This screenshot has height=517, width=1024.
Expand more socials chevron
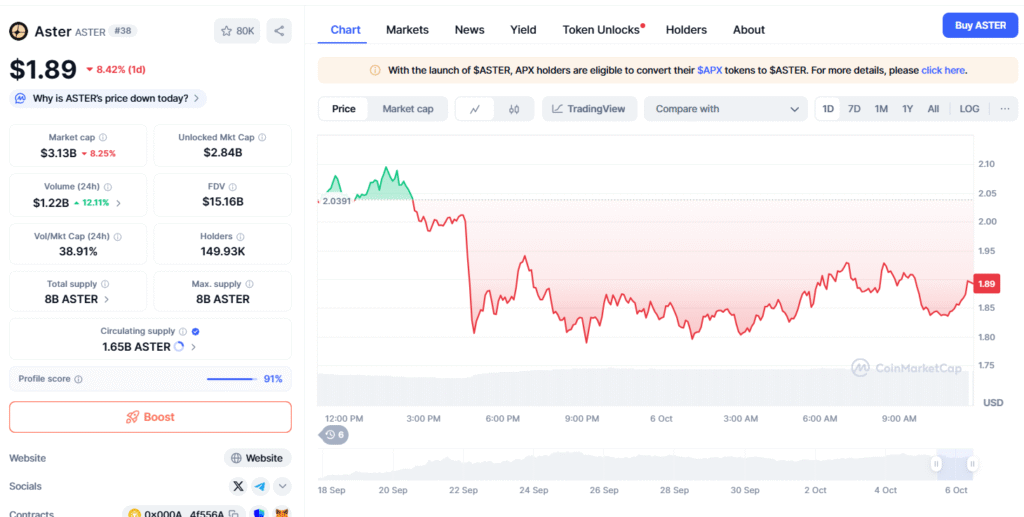coord(283,486)
